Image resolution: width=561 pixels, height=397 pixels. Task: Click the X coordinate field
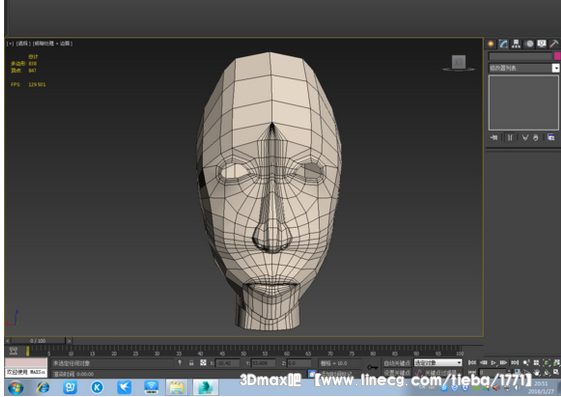(227, 363)
